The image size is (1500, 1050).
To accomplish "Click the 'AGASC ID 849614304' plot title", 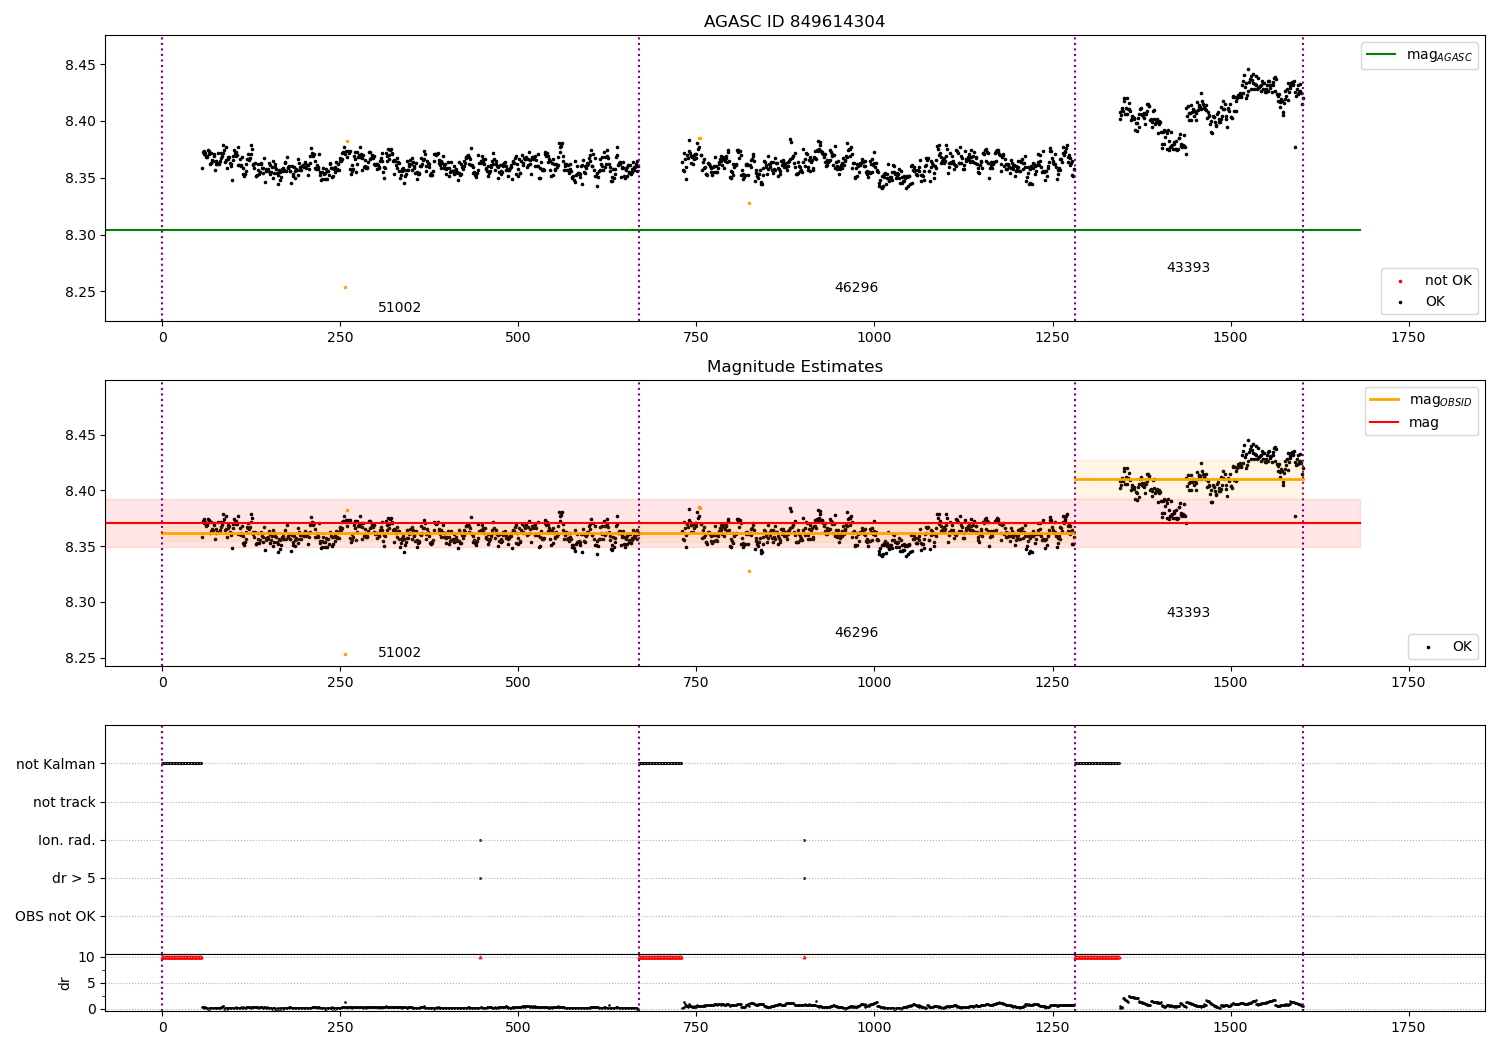I will click(x=794, y=22).
